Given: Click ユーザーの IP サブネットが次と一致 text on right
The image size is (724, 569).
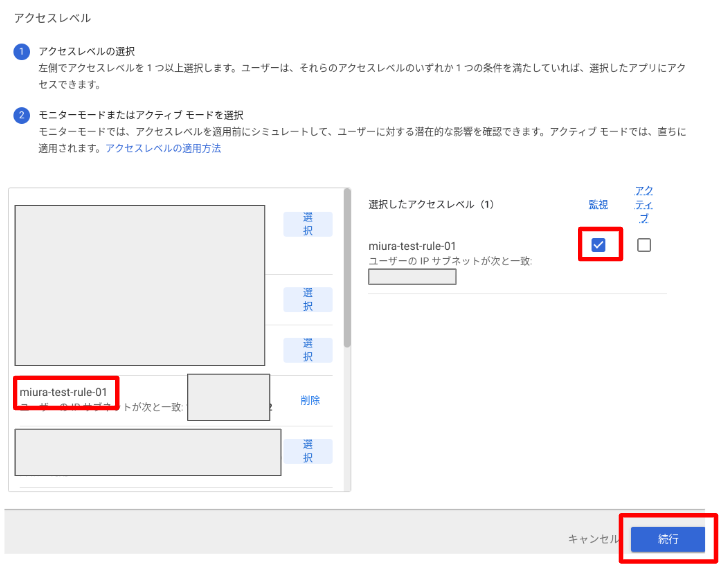Looking at the screenshot, I should pyautogui.click(x=450, y=261).
